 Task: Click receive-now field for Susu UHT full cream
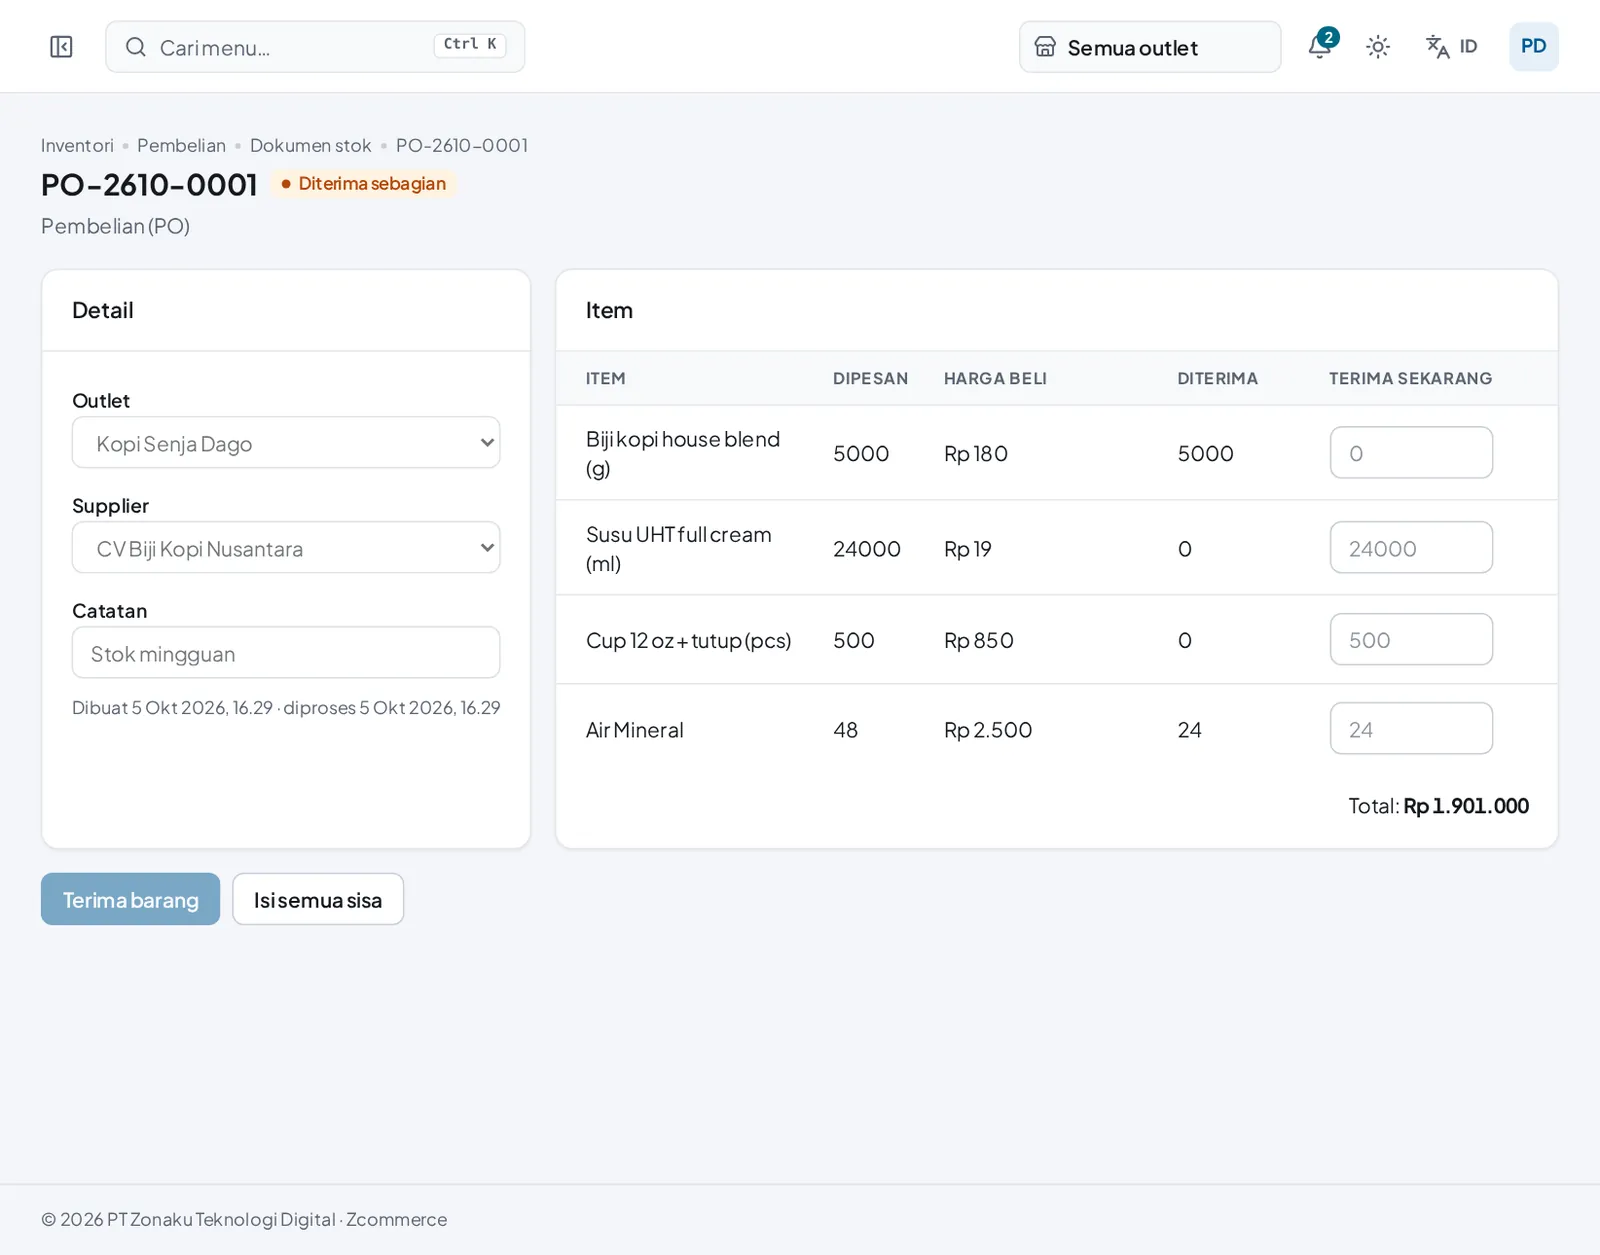[x=1411, y=548]
